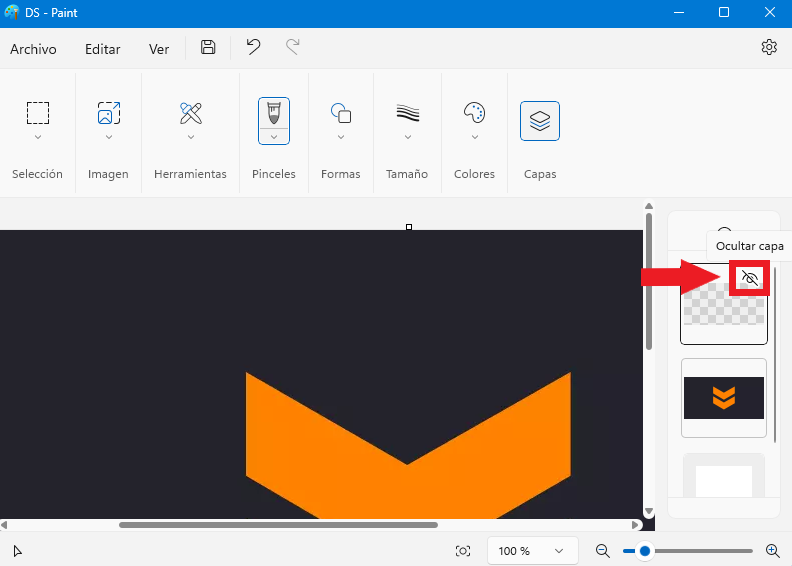
Task: Expand the Colores dropdown arrow
Action: click(x=475, y=137)
